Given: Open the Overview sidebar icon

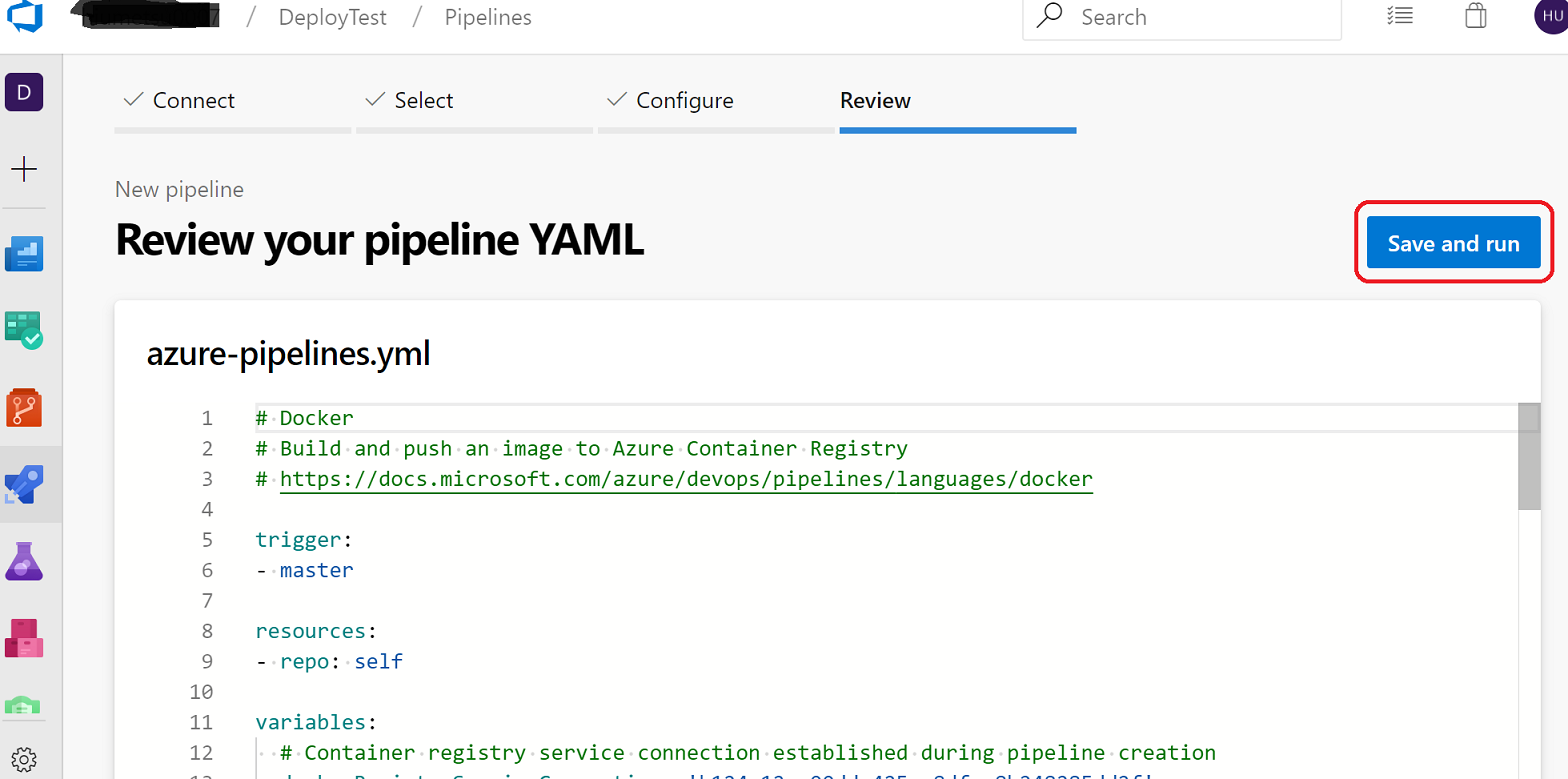Looking at the screenshot, I should 24,253.
